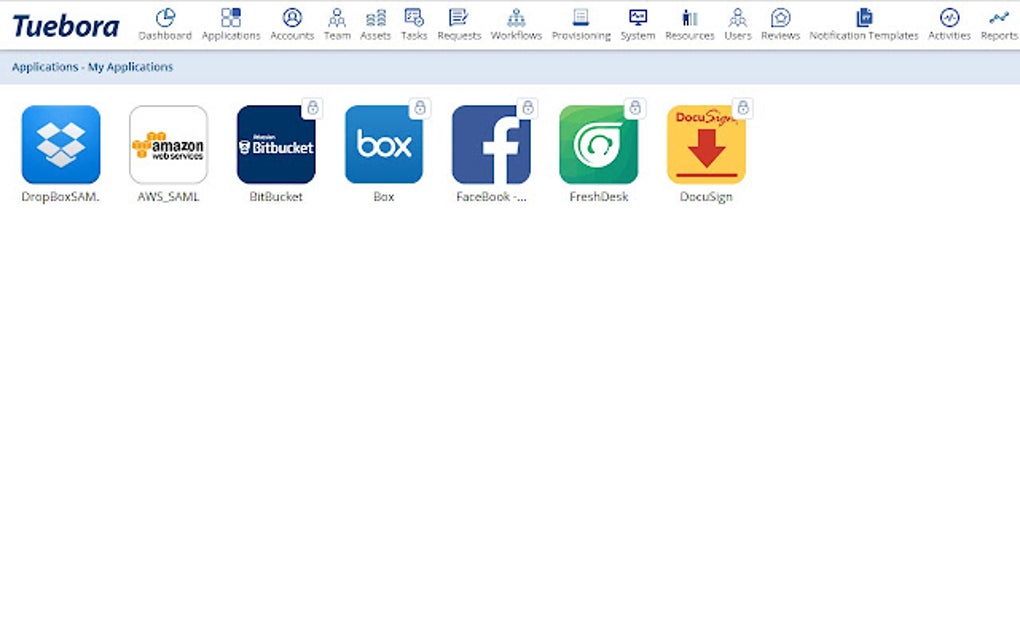Click the lock icon on FreshDesk tile
1020x638 pixels.
[636, 108]
